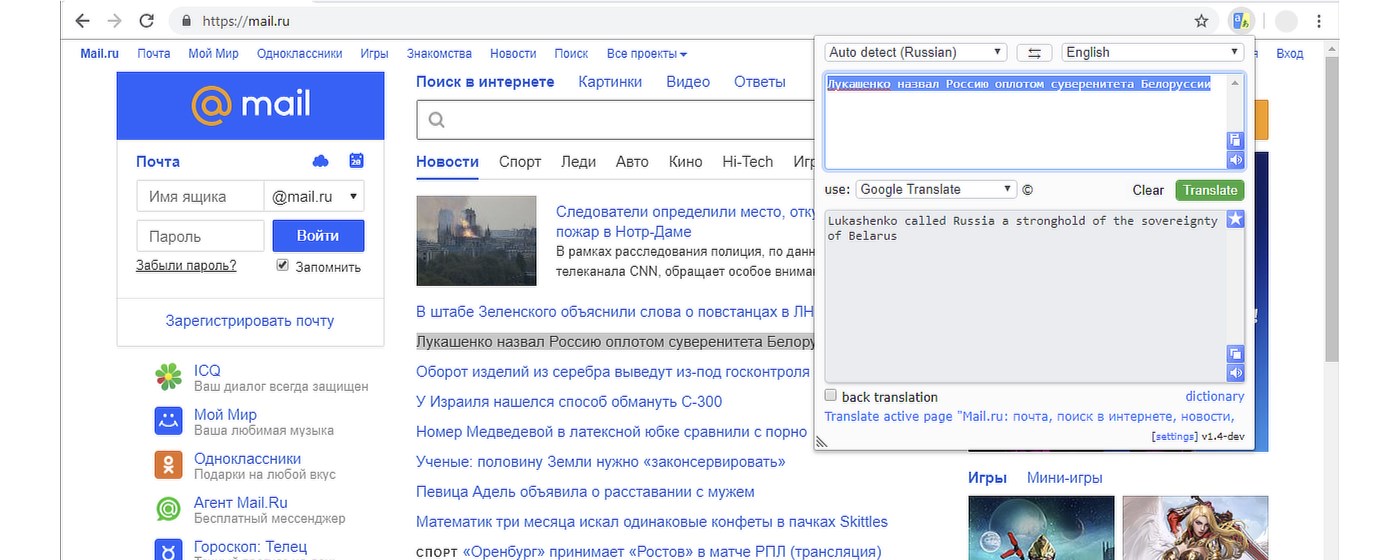Switch to Леди news tab

pyautogui.click(x=578, y=161)
